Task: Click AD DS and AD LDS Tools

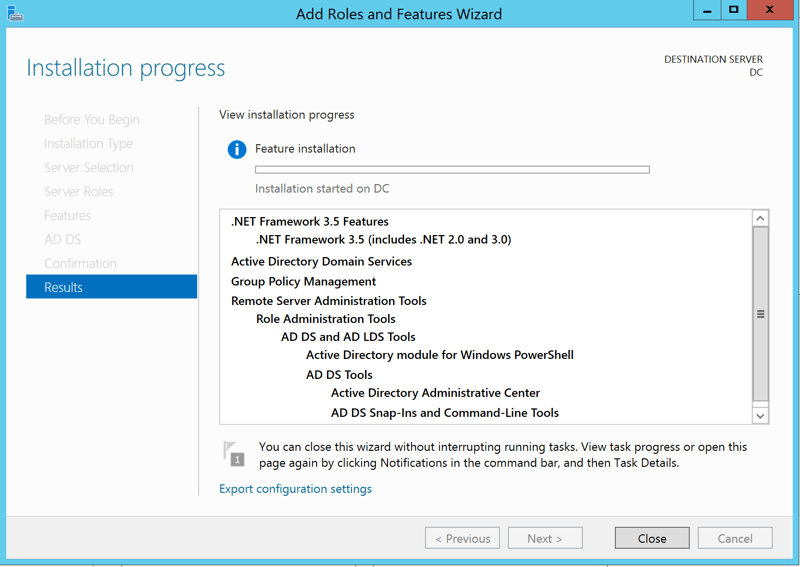Action: click(x=348, y=337)
